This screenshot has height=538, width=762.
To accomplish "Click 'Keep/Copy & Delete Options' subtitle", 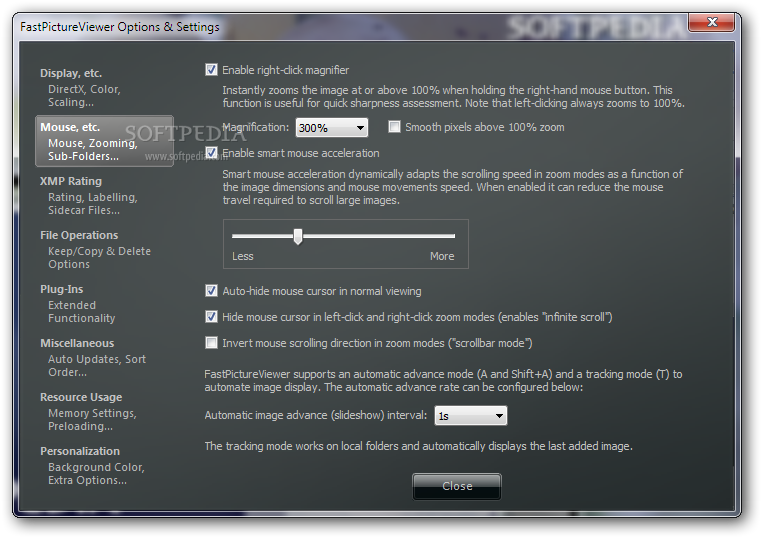I will 99,258.
